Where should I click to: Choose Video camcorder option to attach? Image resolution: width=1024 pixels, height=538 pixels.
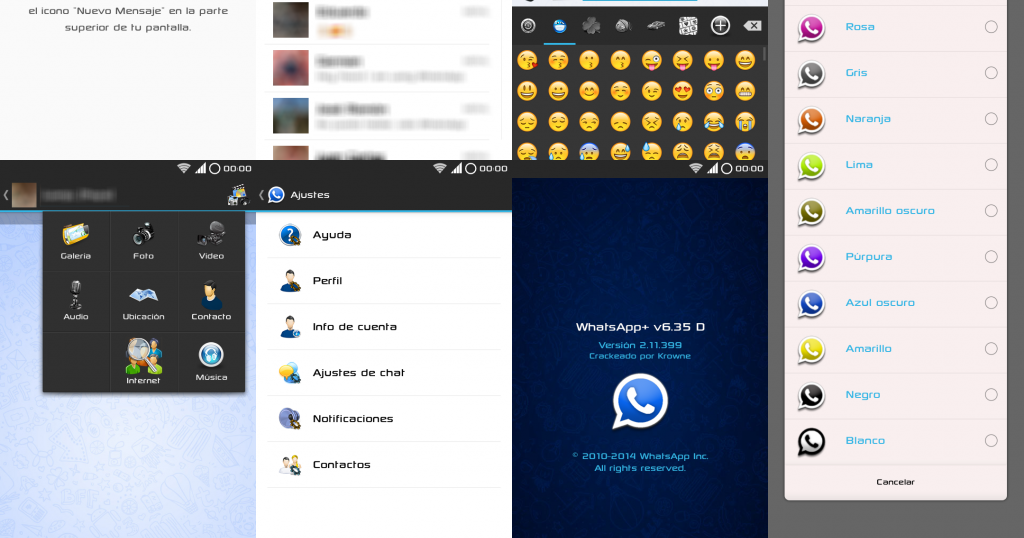pos(211,241)
